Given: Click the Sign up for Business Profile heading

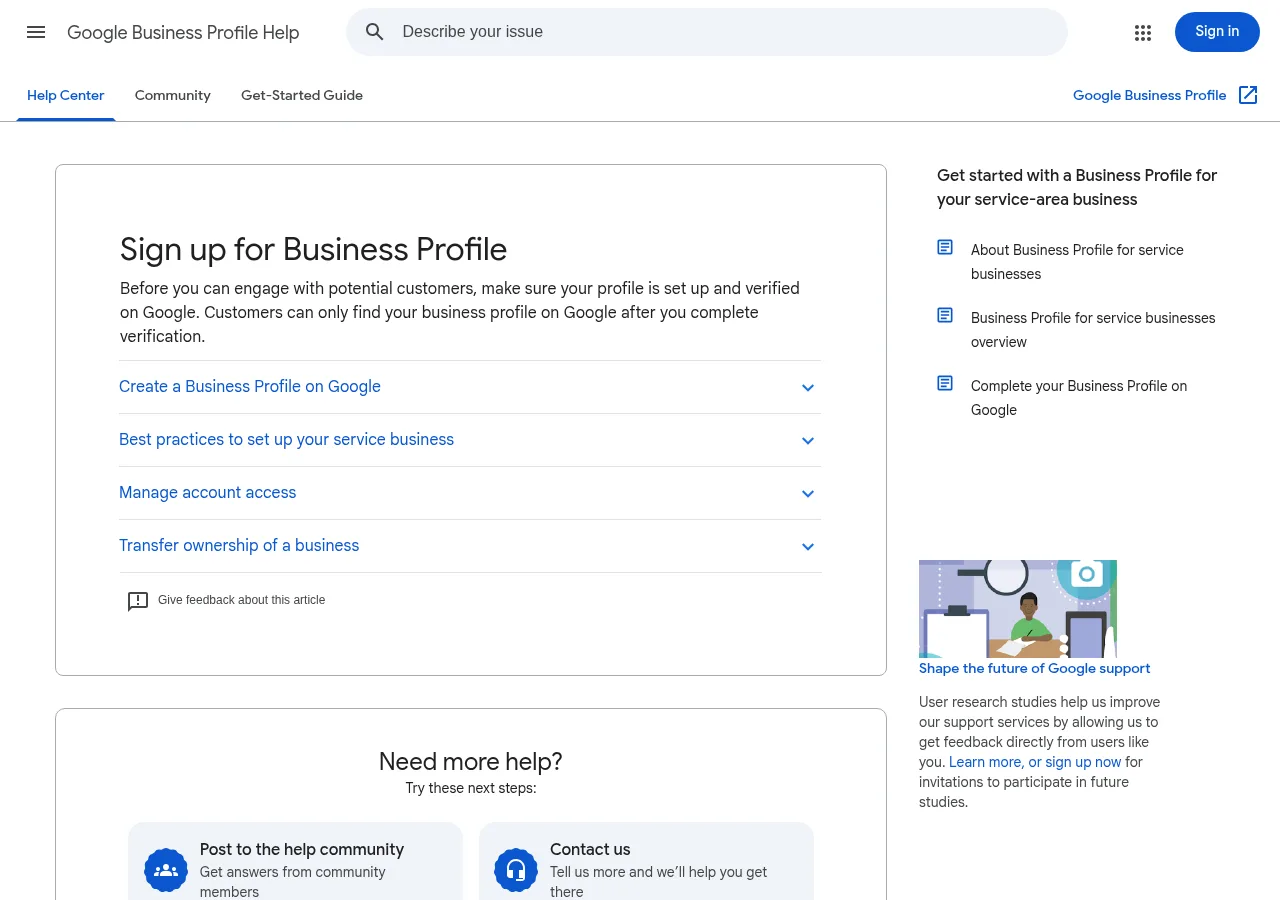Looking at the screenshot, I should [x=314, y=249].
